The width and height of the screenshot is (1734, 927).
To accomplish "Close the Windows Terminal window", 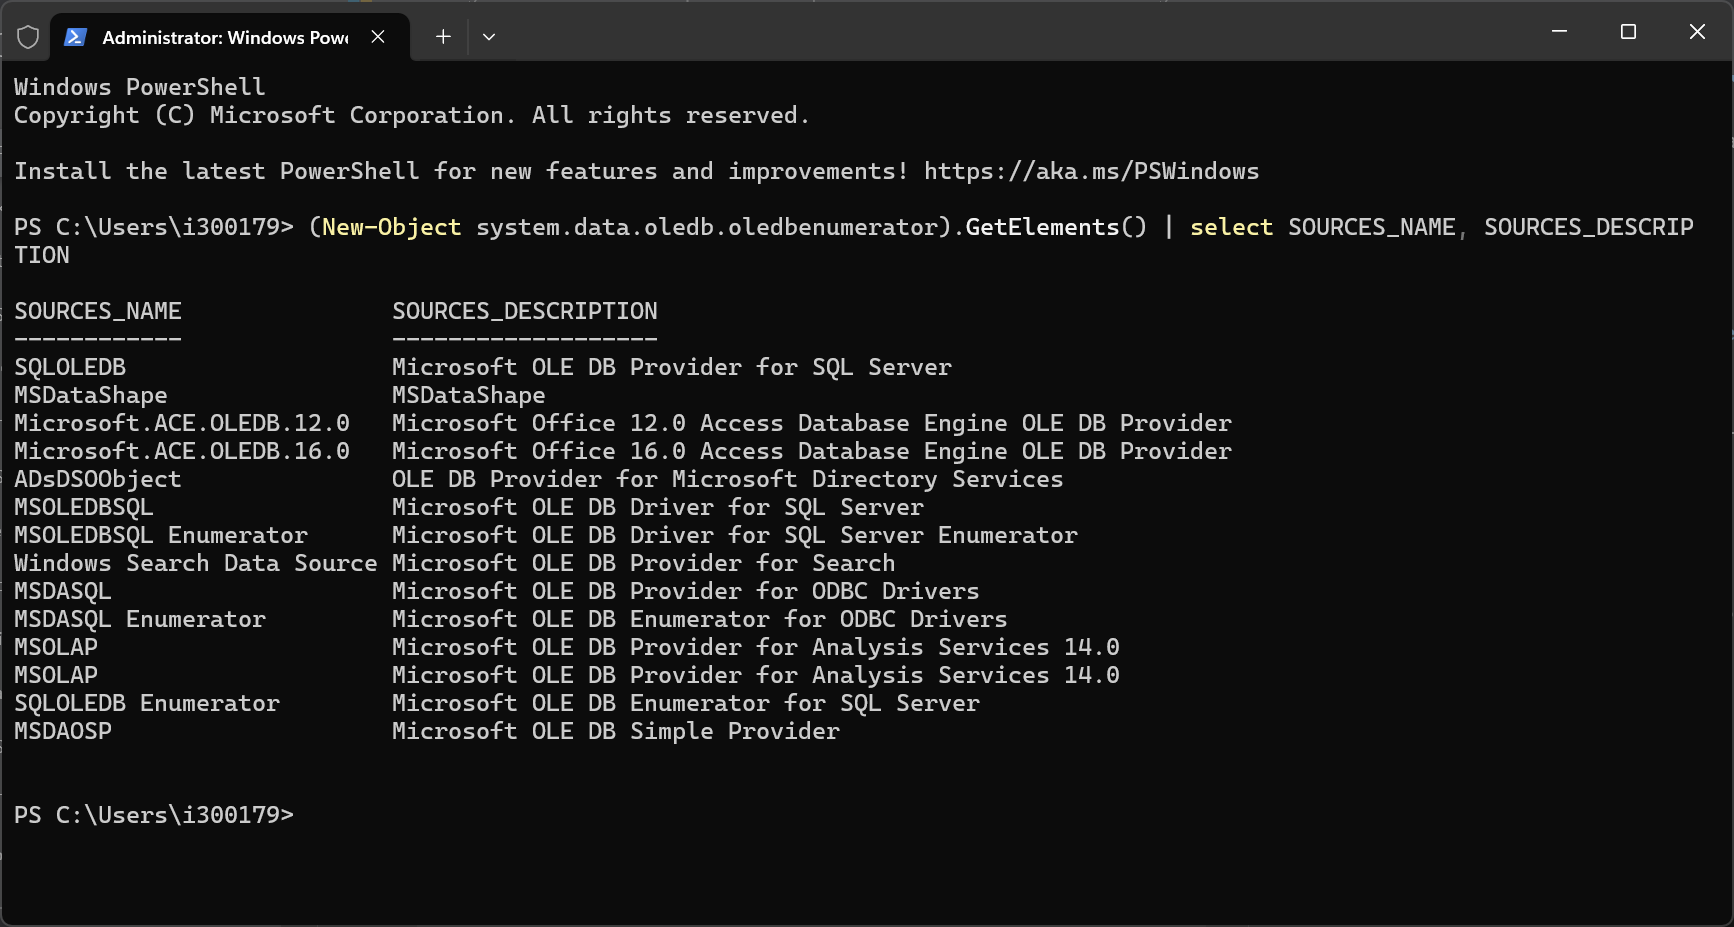I will tap(1697, 32).
